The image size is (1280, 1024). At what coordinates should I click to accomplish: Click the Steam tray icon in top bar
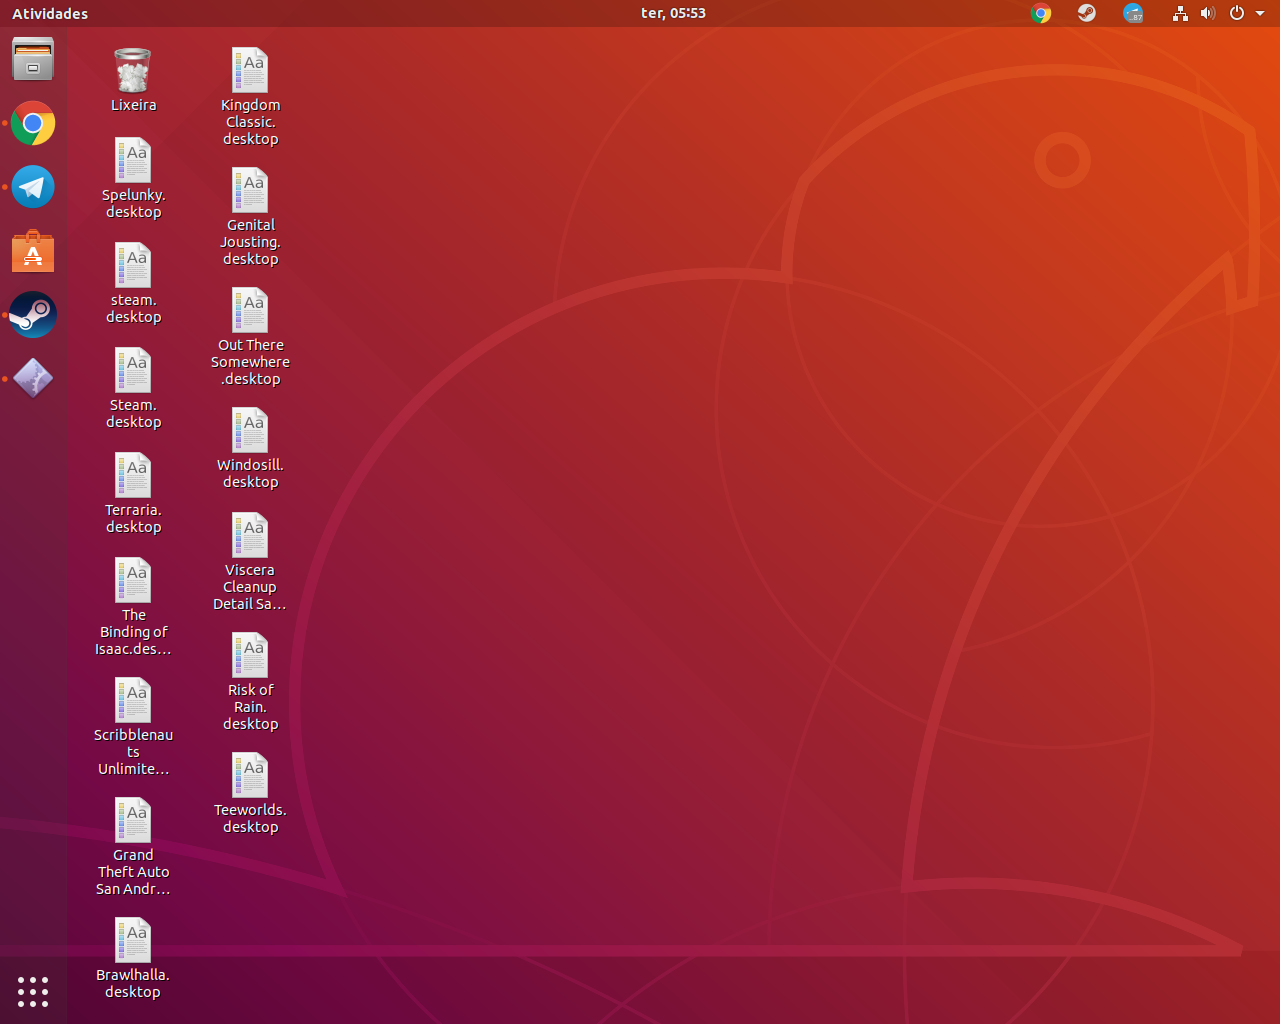[x=1087, y=13]
